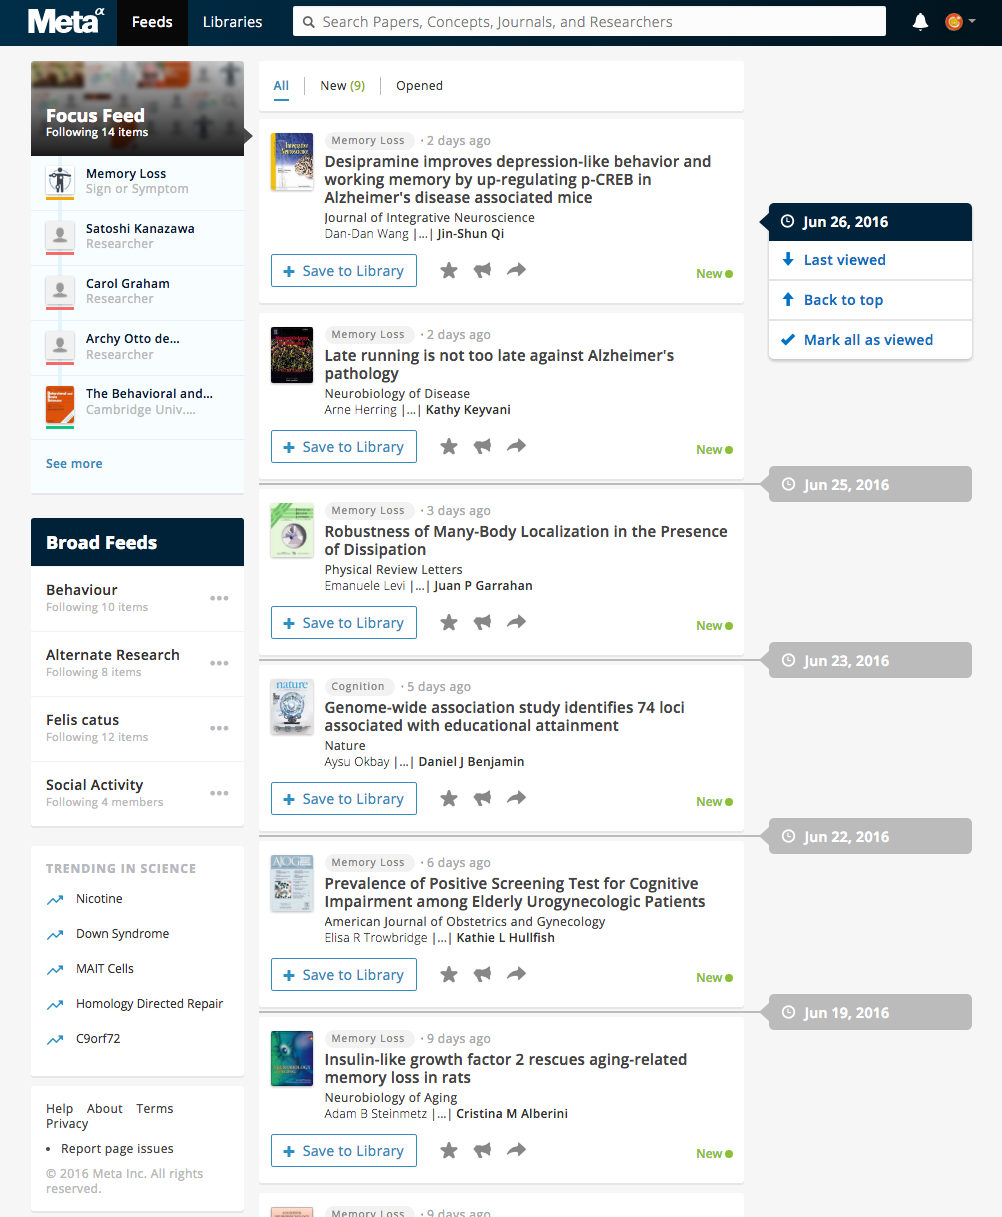Open Carol Graham researcher in Focus Feed
This screenshot has height=1217, width=1002.
137,291
